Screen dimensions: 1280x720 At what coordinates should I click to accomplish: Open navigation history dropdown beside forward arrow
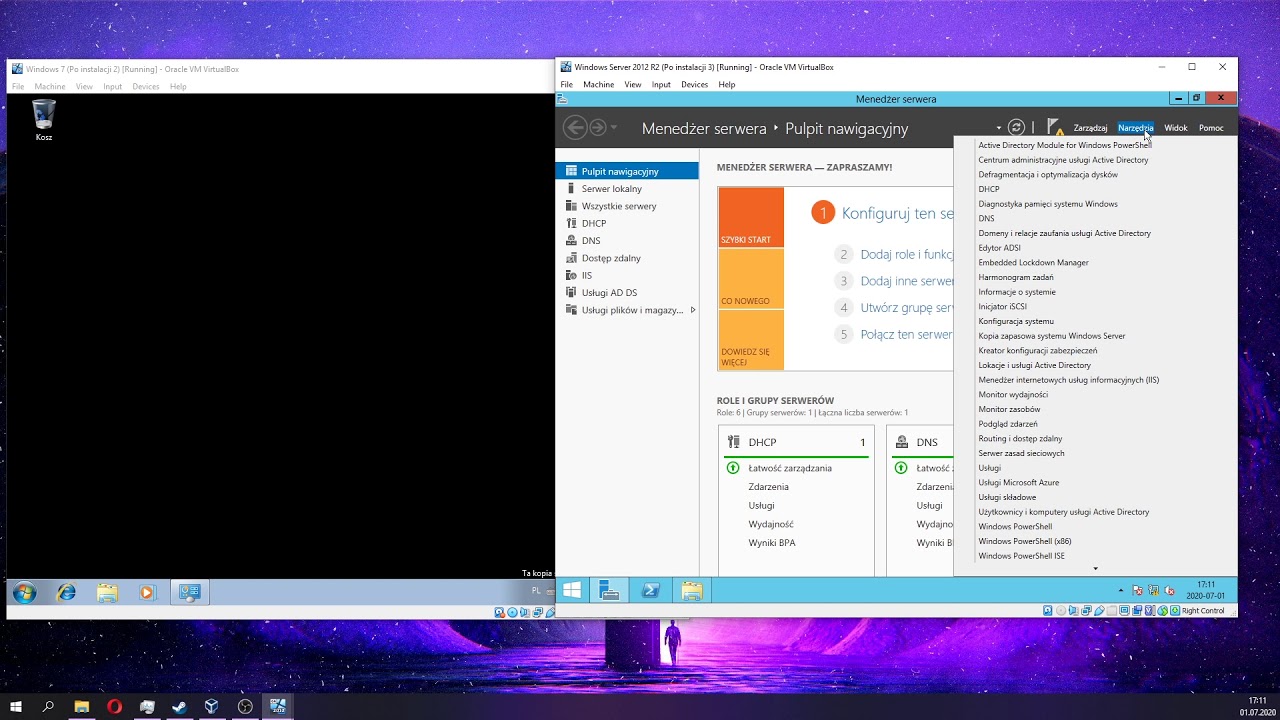click(x=614, y=128)
